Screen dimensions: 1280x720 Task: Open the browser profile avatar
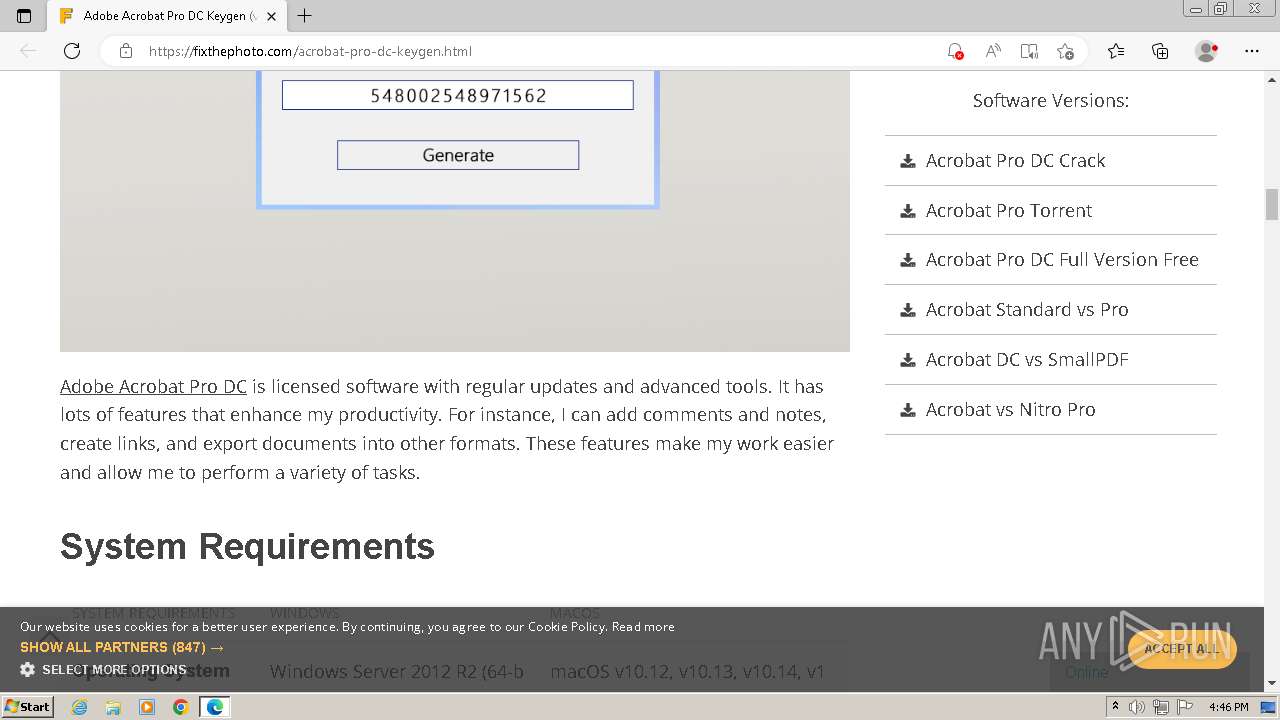pos(1207,51)
